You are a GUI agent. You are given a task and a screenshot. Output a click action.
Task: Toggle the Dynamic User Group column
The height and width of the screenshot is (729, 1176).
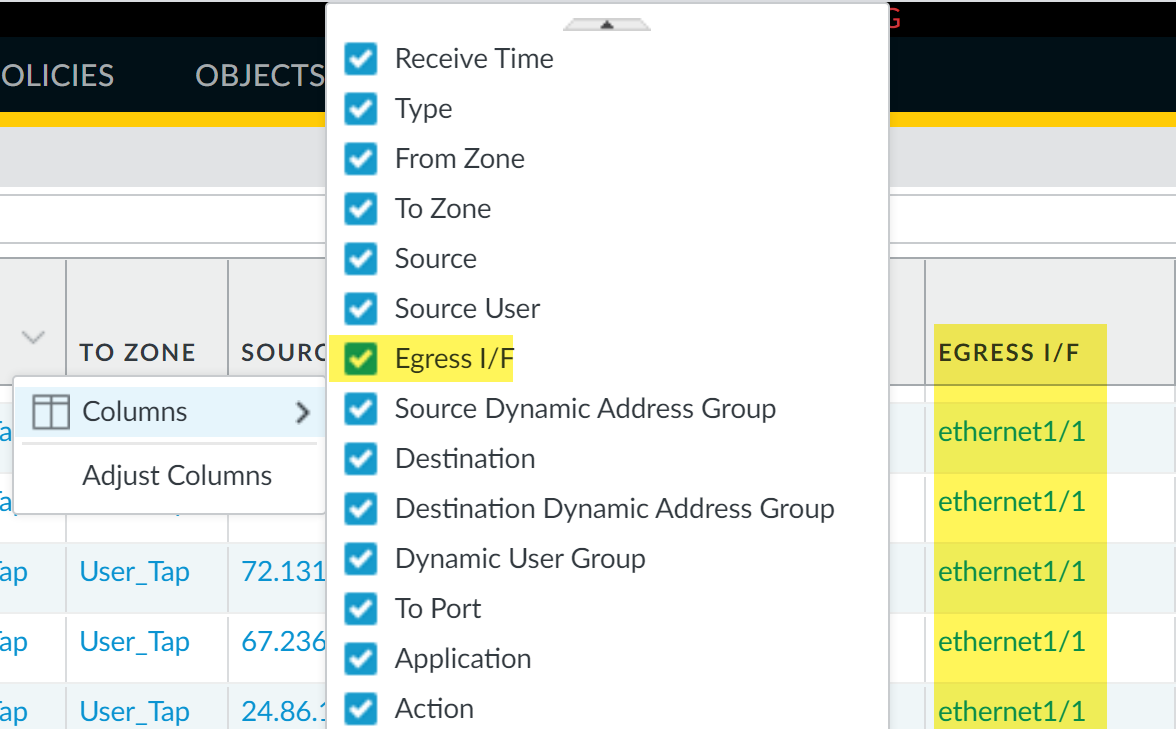pyautogui.click(x=360, y=558)
